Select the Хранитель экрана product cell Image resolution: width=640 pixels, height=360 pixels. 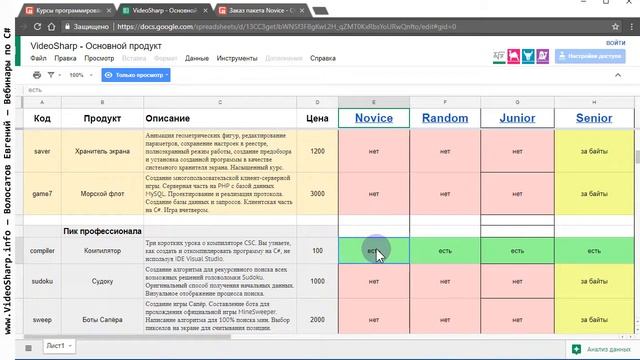[102, 151]
